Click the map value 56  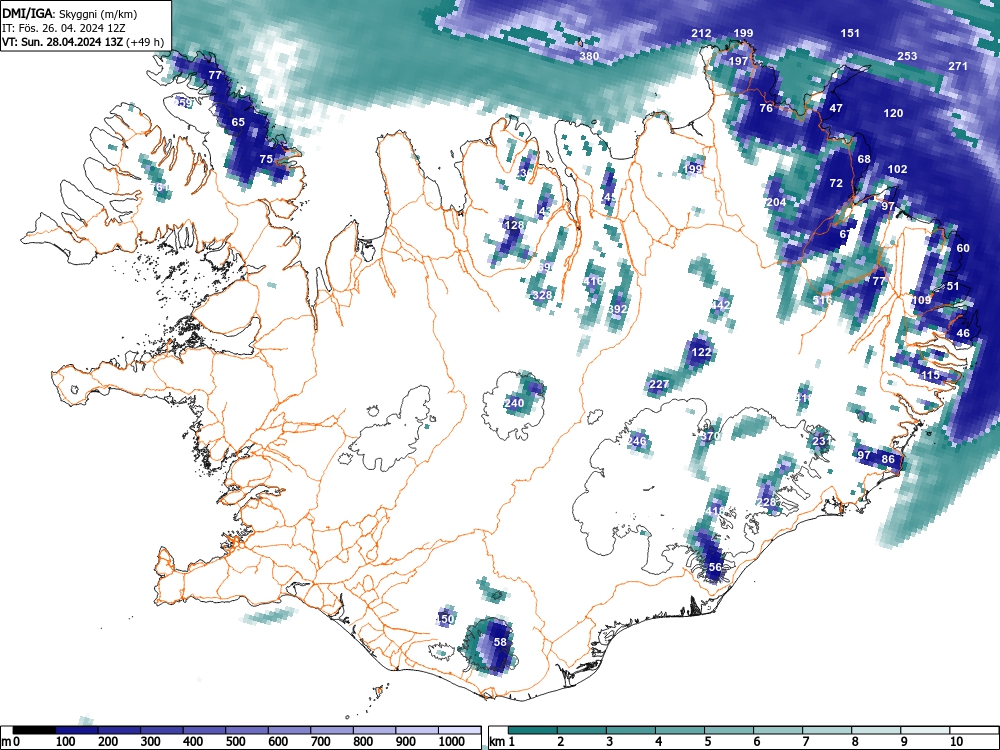tap(715, 567)
